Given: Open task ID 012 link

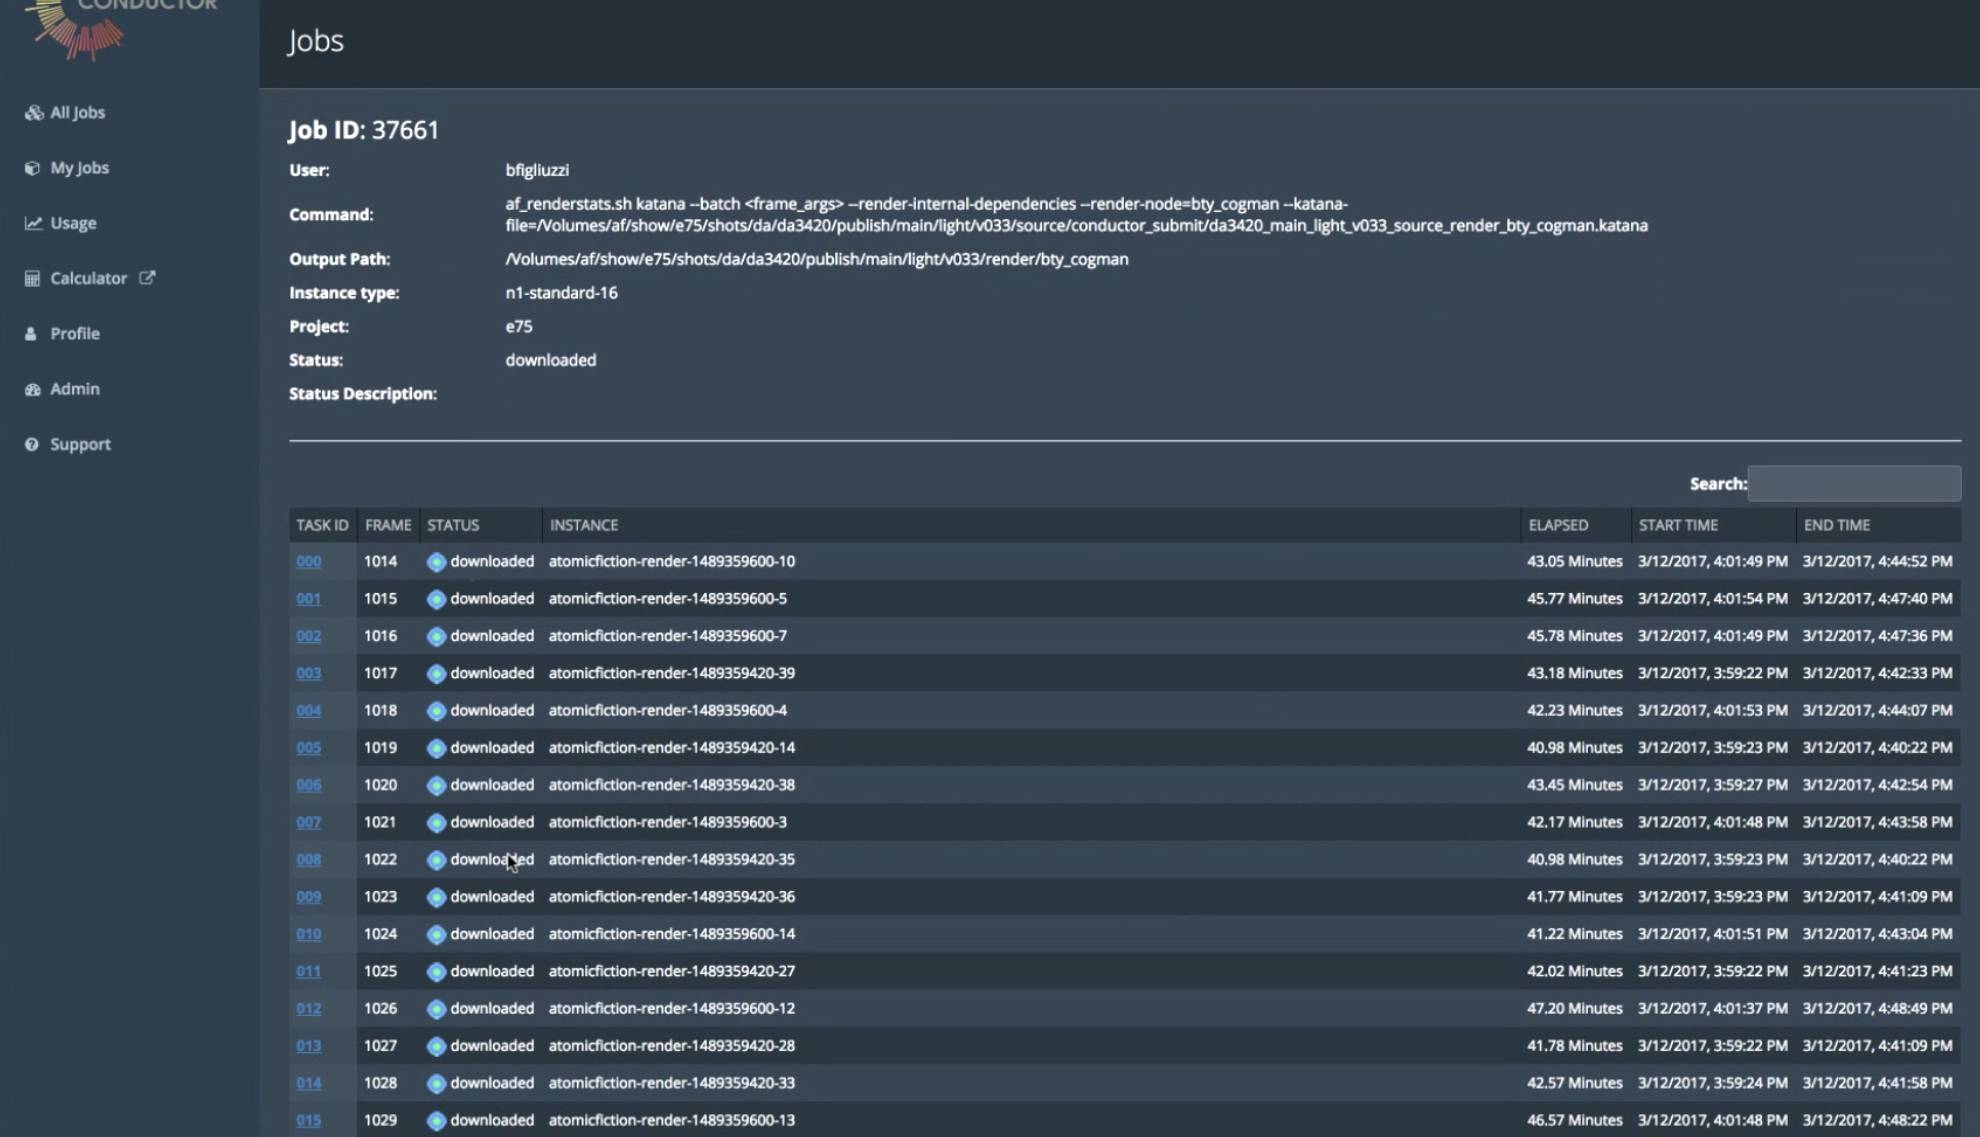Looking at the screenshot, I should pyautogui.click(x=308, y=1009).
